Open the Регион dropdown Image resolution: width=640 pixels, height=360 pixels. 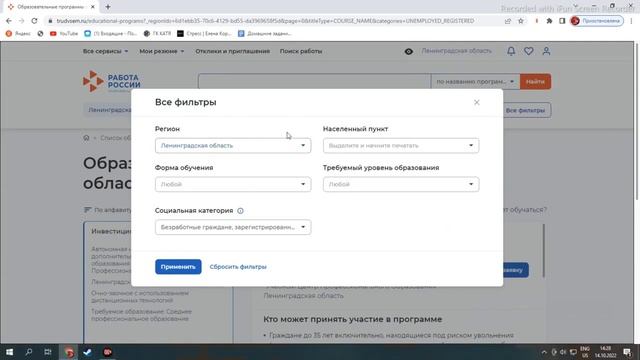click(x=233, y=146)
